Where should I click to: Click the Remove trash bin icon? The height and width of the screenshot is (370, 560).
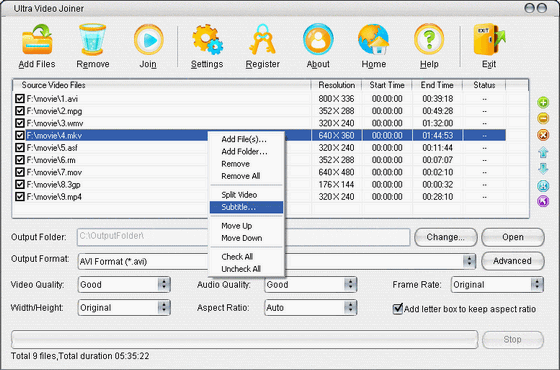point(92,40)
